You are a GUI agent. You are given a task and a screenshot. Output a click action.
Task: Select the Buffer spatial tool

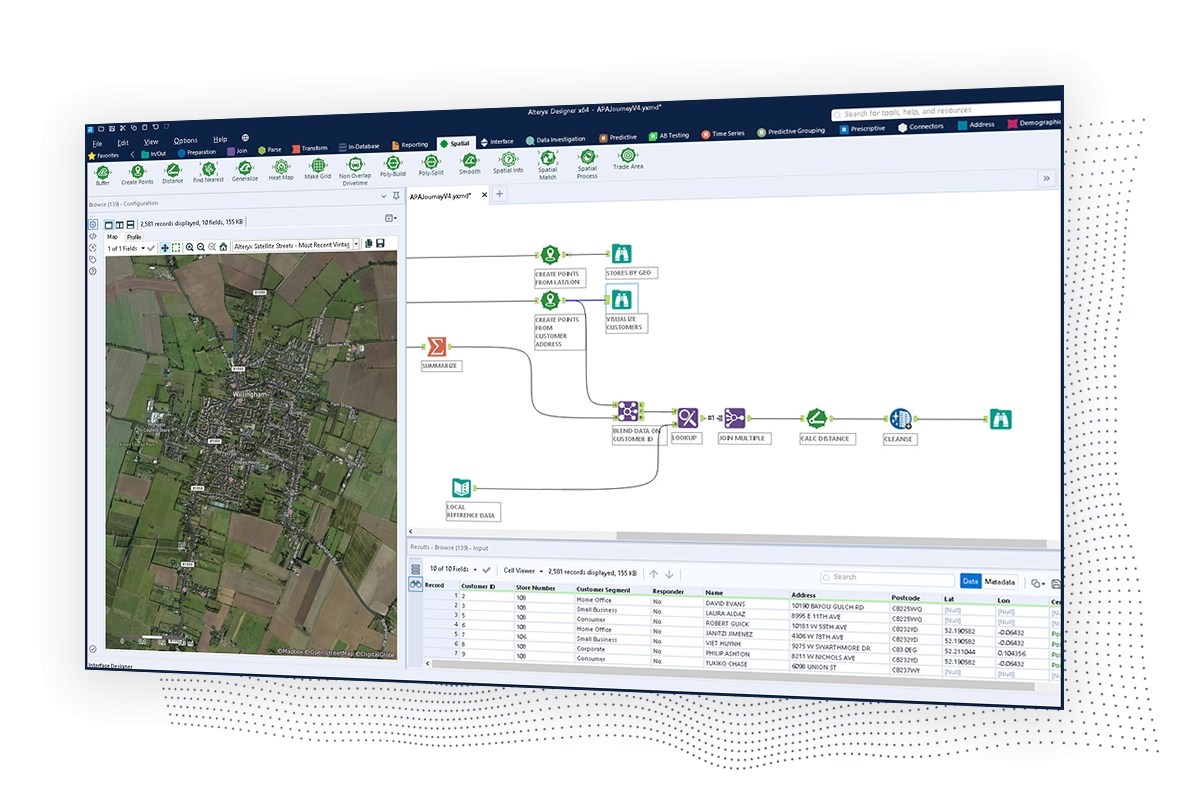pyautogui.click(x=102, y=175)
